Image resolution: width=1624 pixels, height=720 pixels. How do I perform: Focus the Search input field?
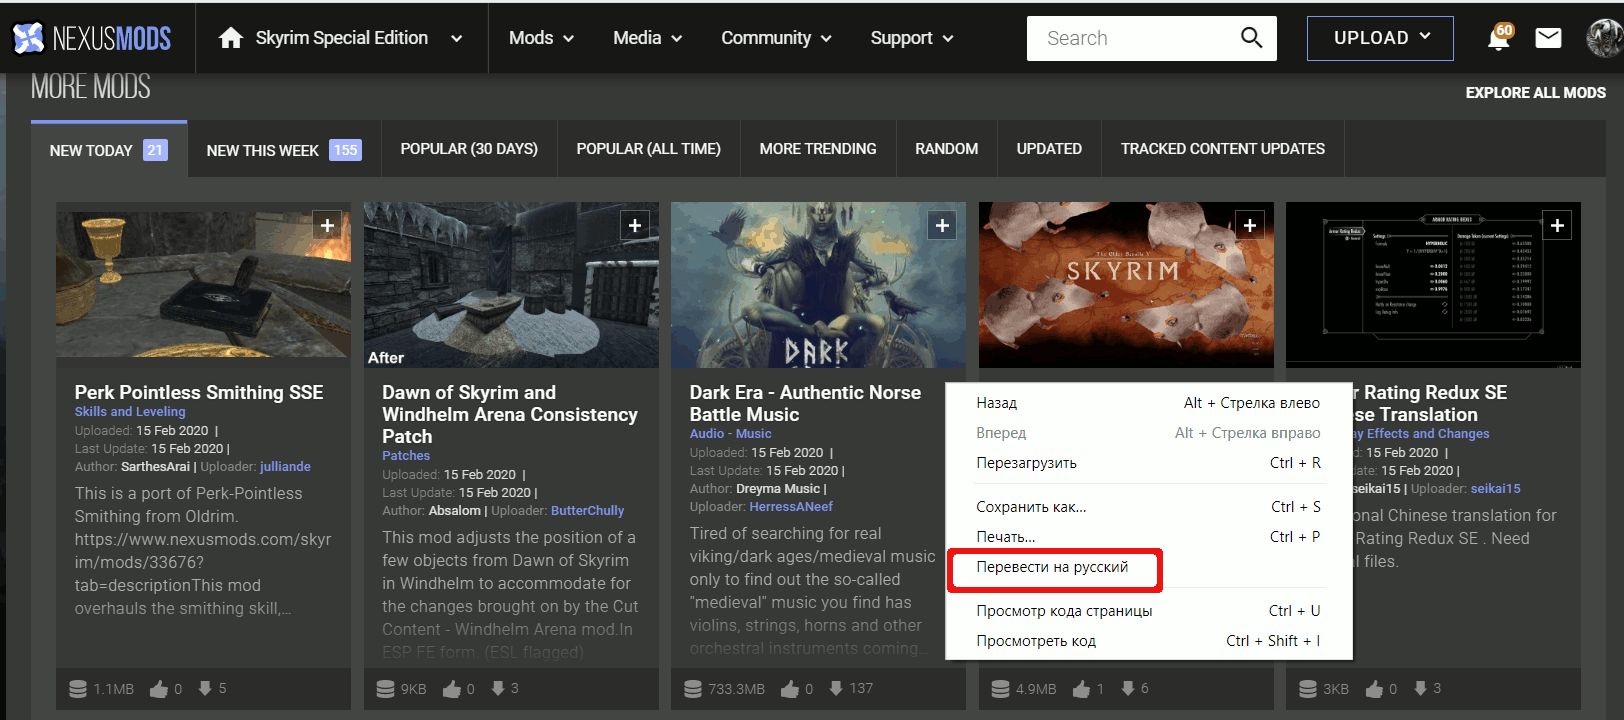click(1132, 38)
